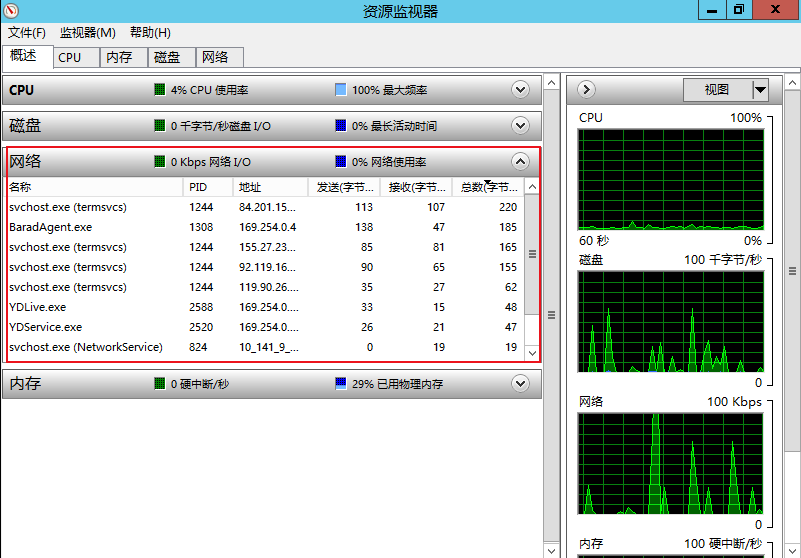
Task: Collapse the graph pane with the arrow button
Action: pyautogui.click(x=587, y=90)
